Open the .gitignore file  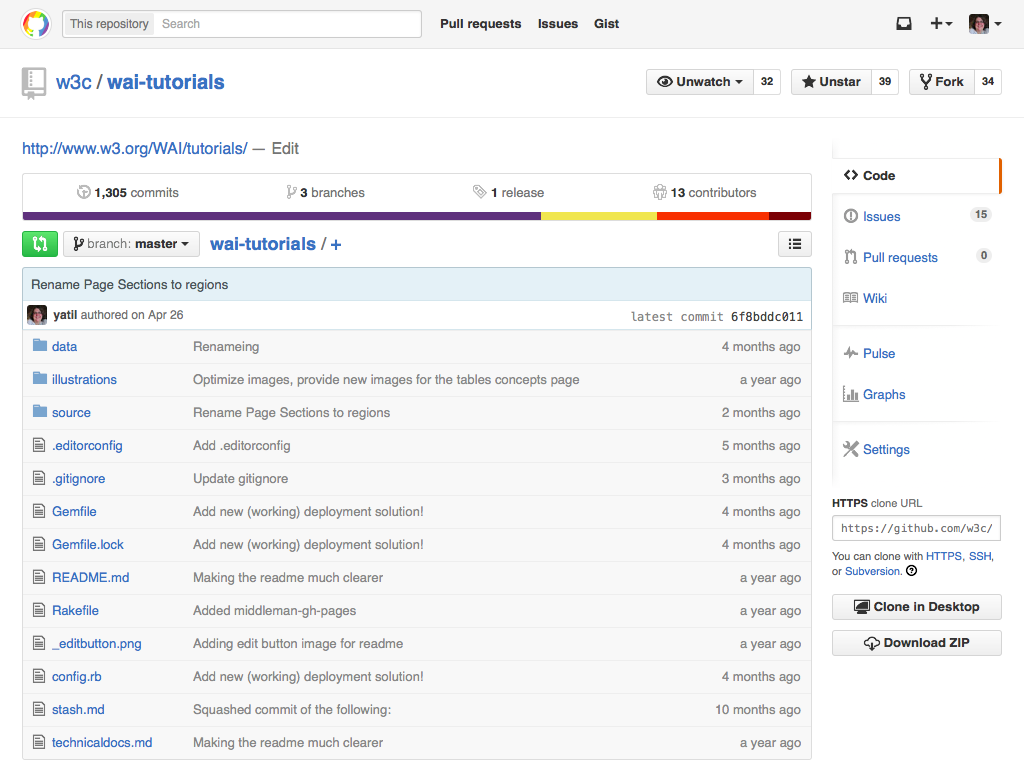click(78, 479)
